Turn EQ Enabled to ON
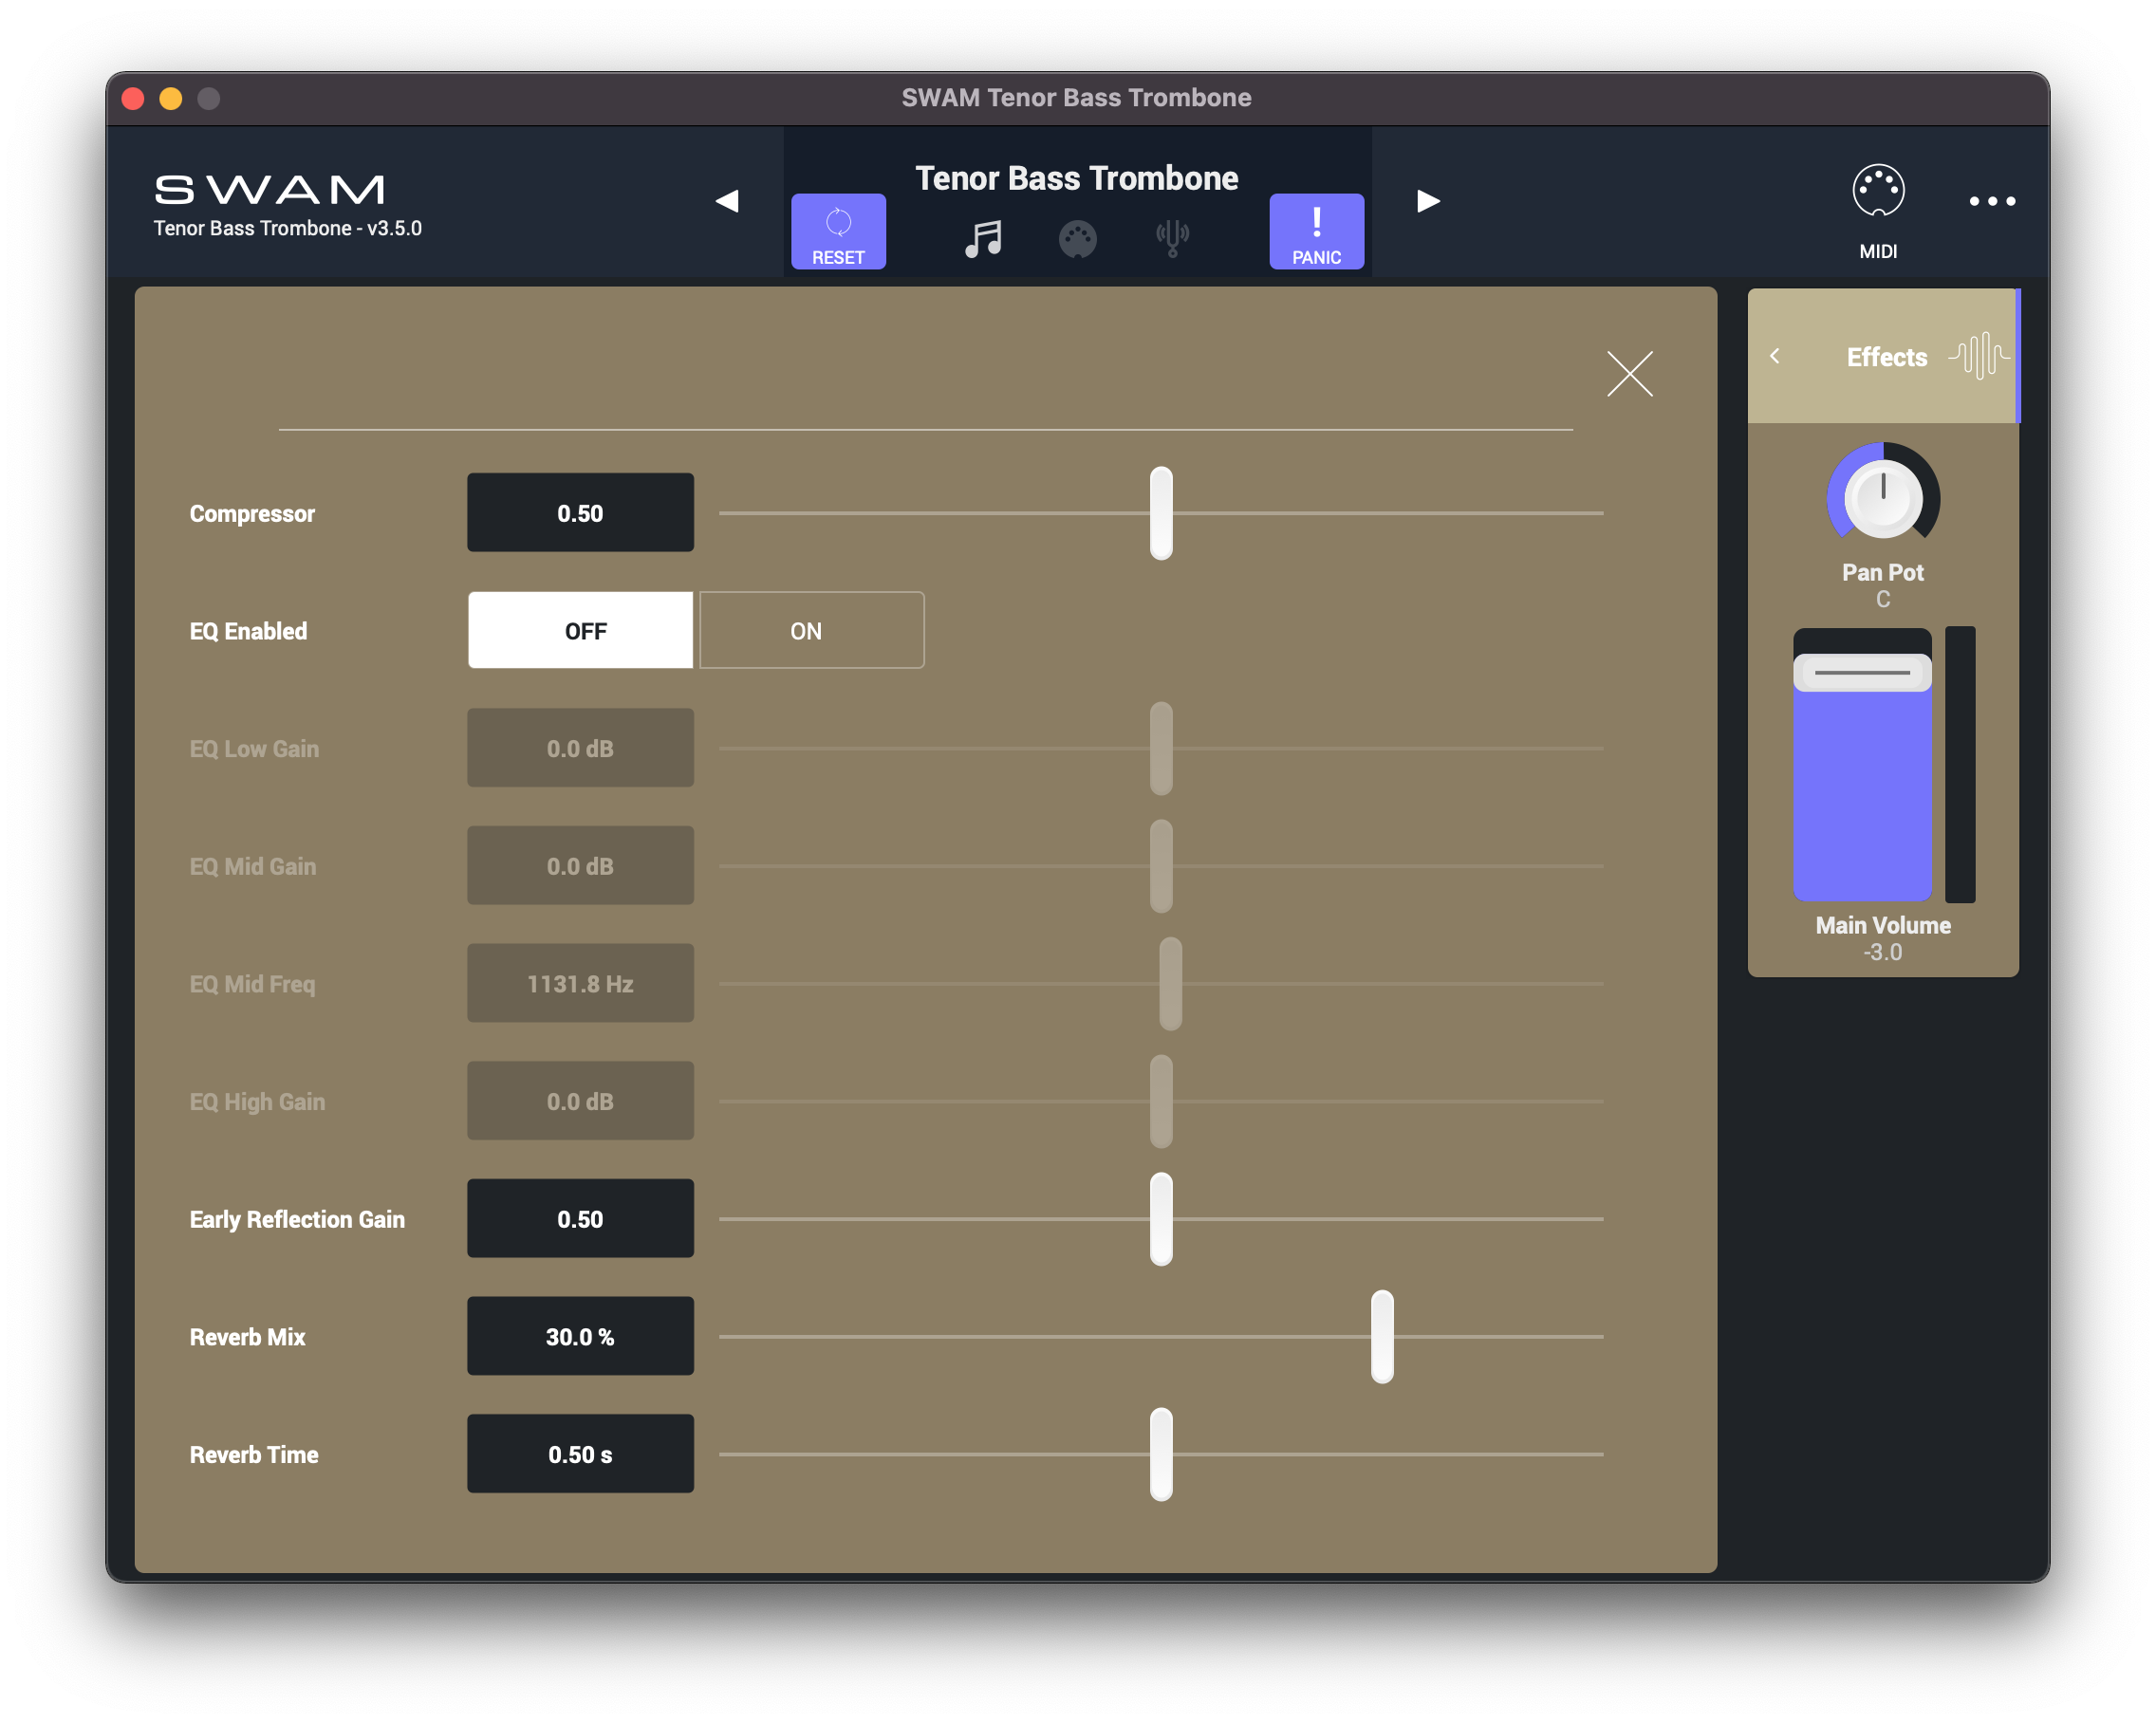 pos(811,631)
